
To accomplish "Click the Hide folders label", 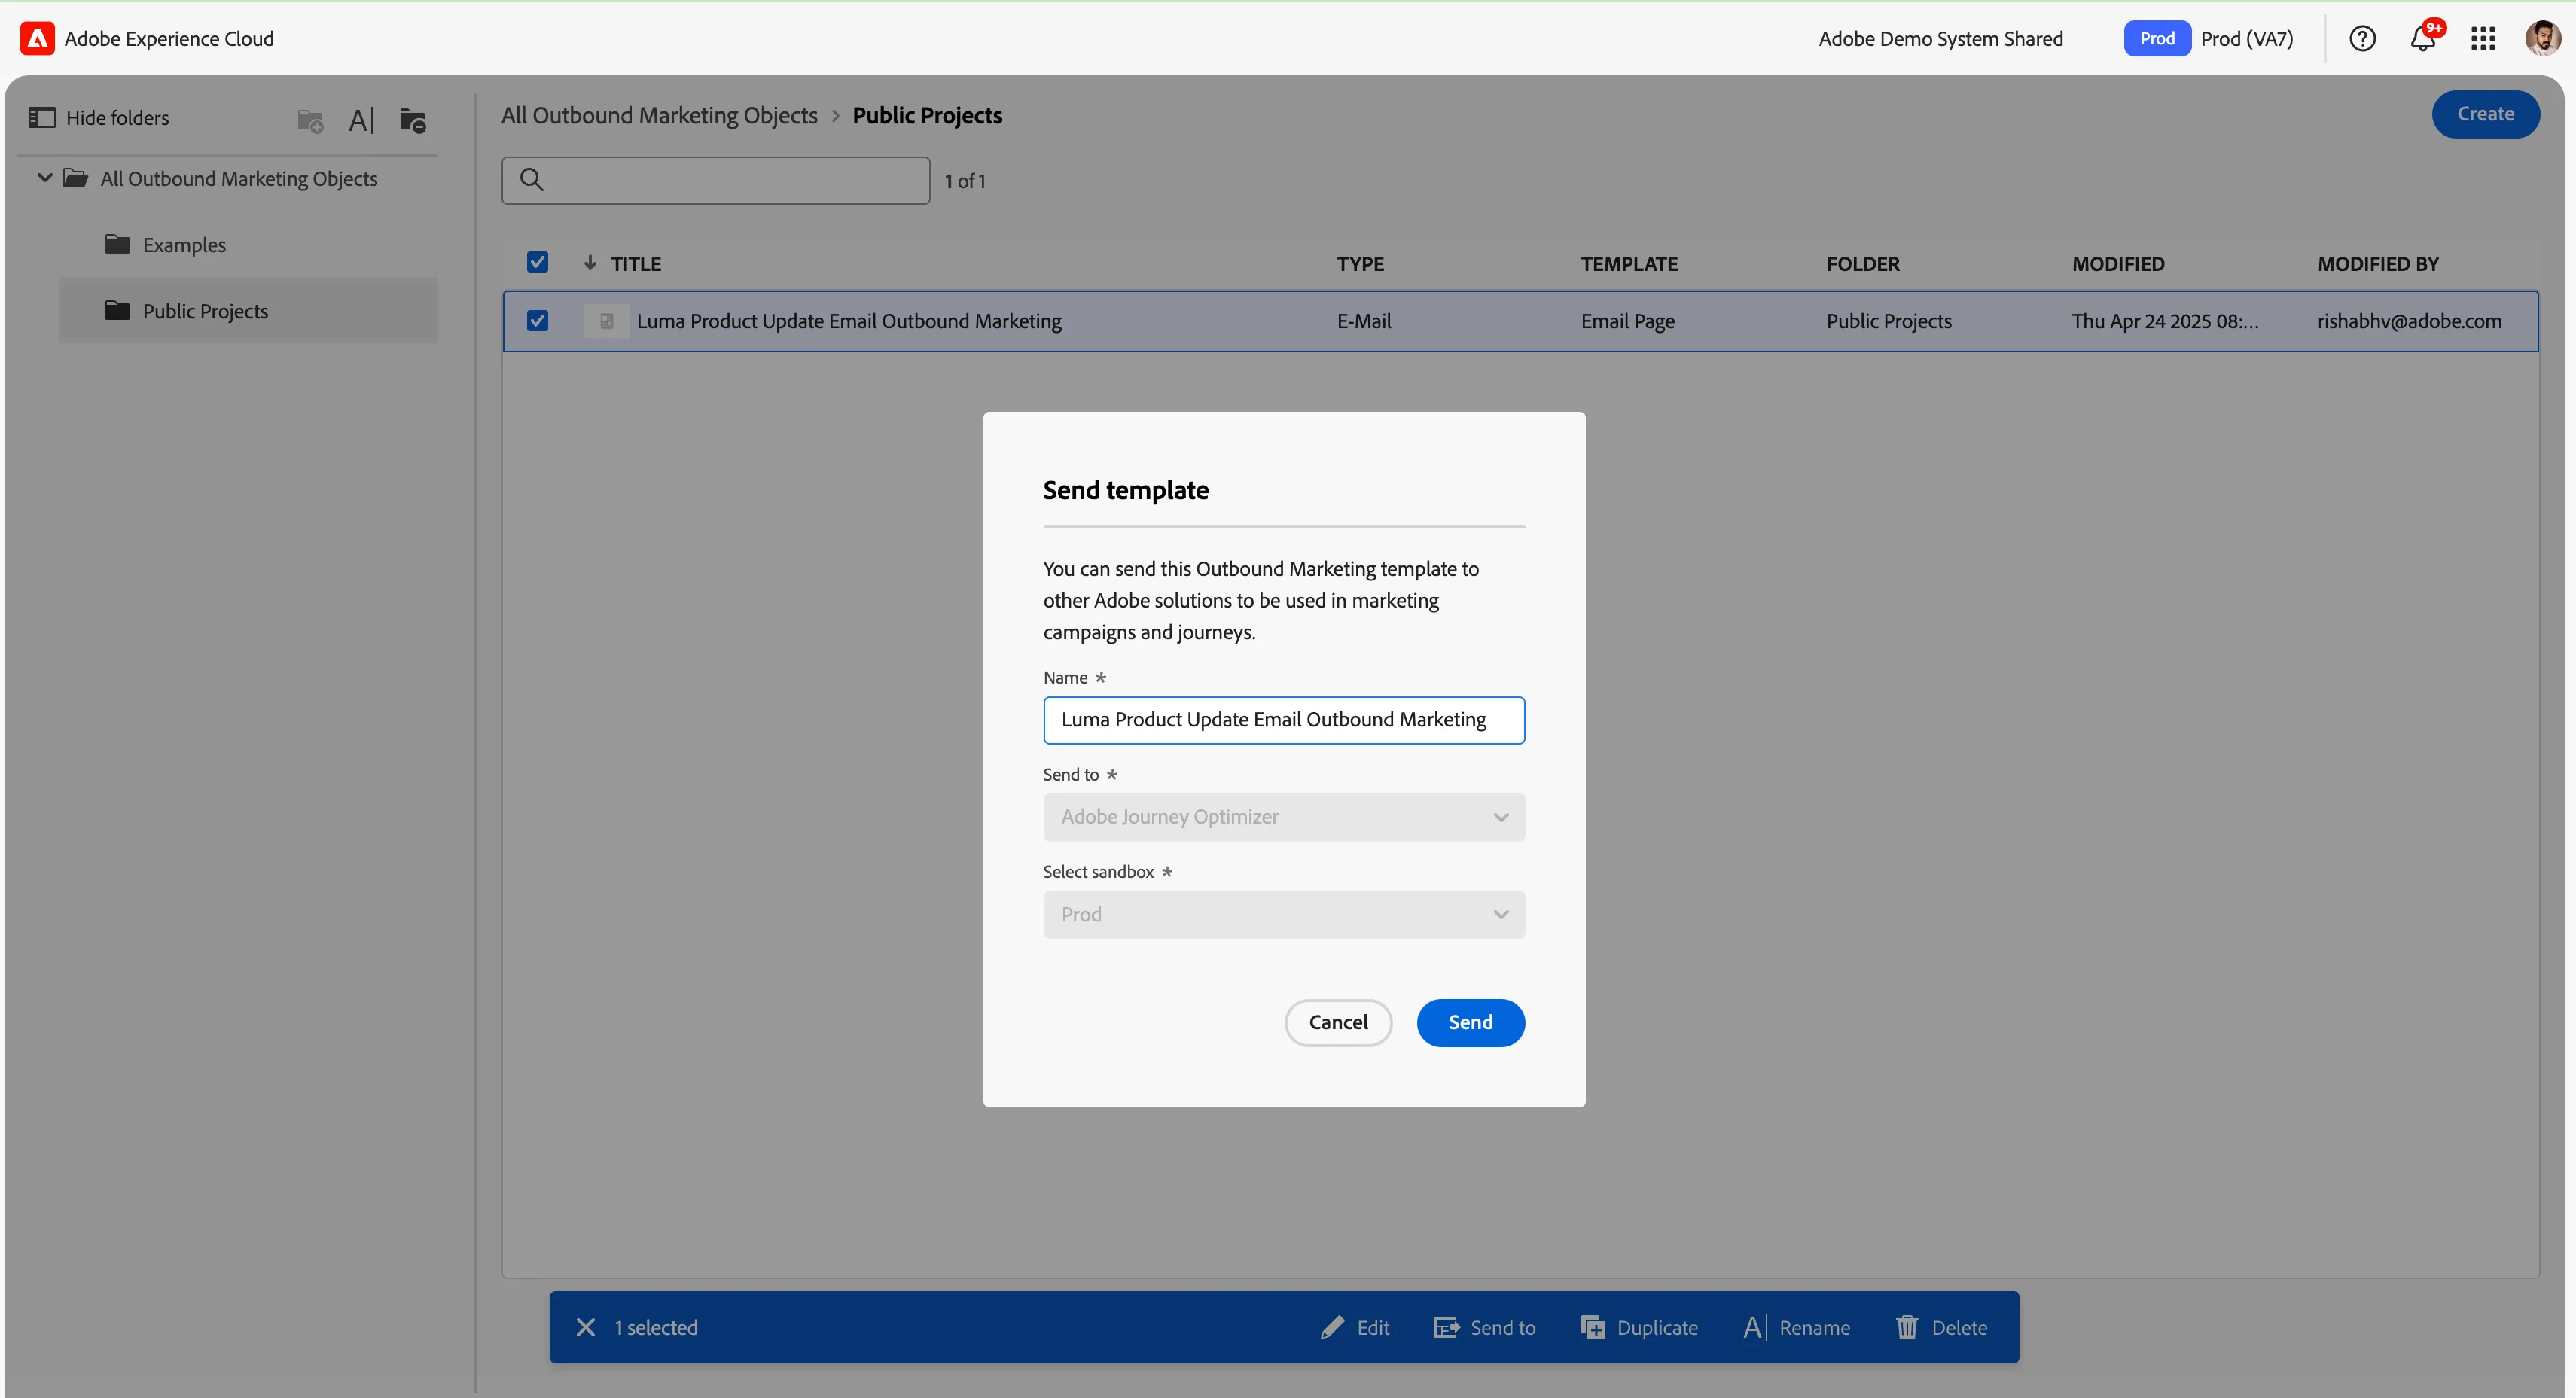I will click(x=117, y=118).
